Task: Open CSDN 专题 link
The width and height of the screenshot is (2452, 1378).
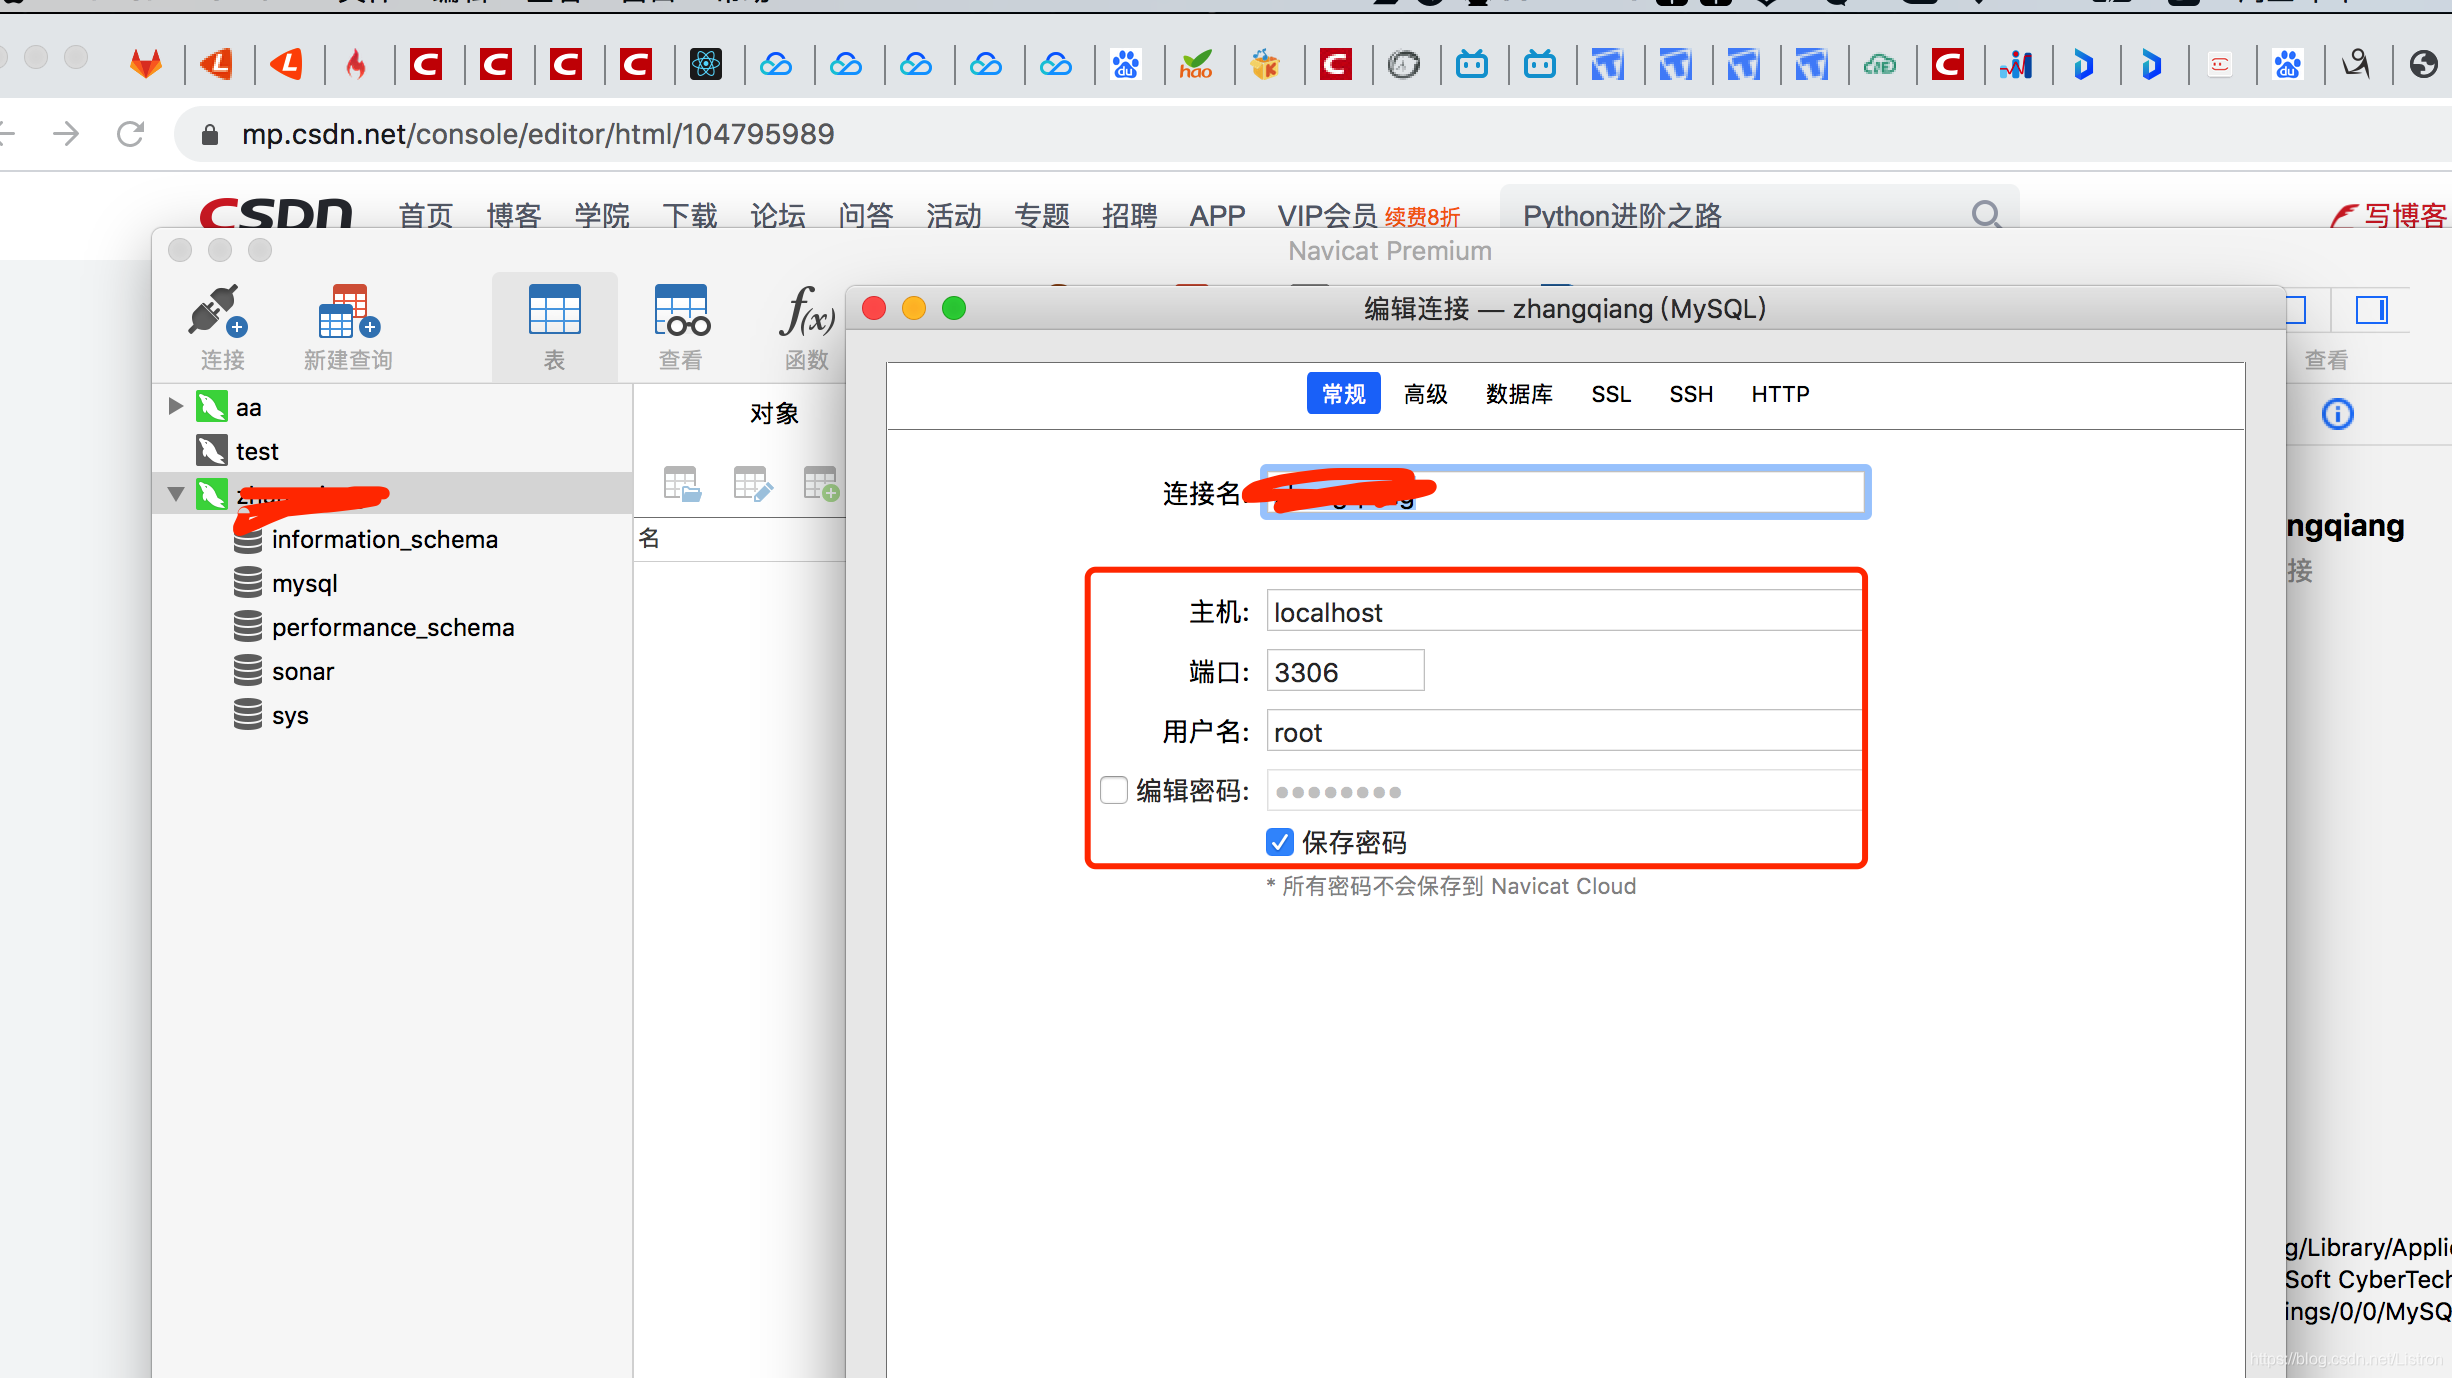Action: pyautogui.click(x=1042, y=215)
